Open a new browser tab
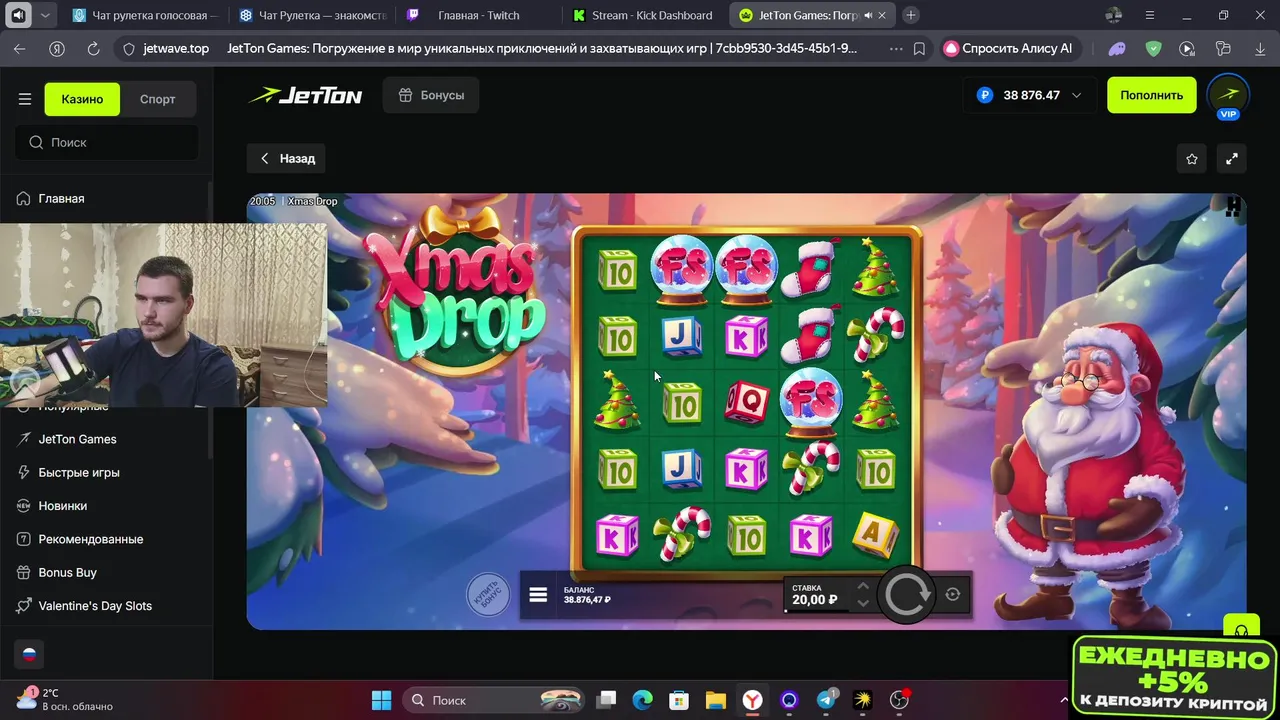Viewport: 1280px width, 720px height. tap(911, 15)
